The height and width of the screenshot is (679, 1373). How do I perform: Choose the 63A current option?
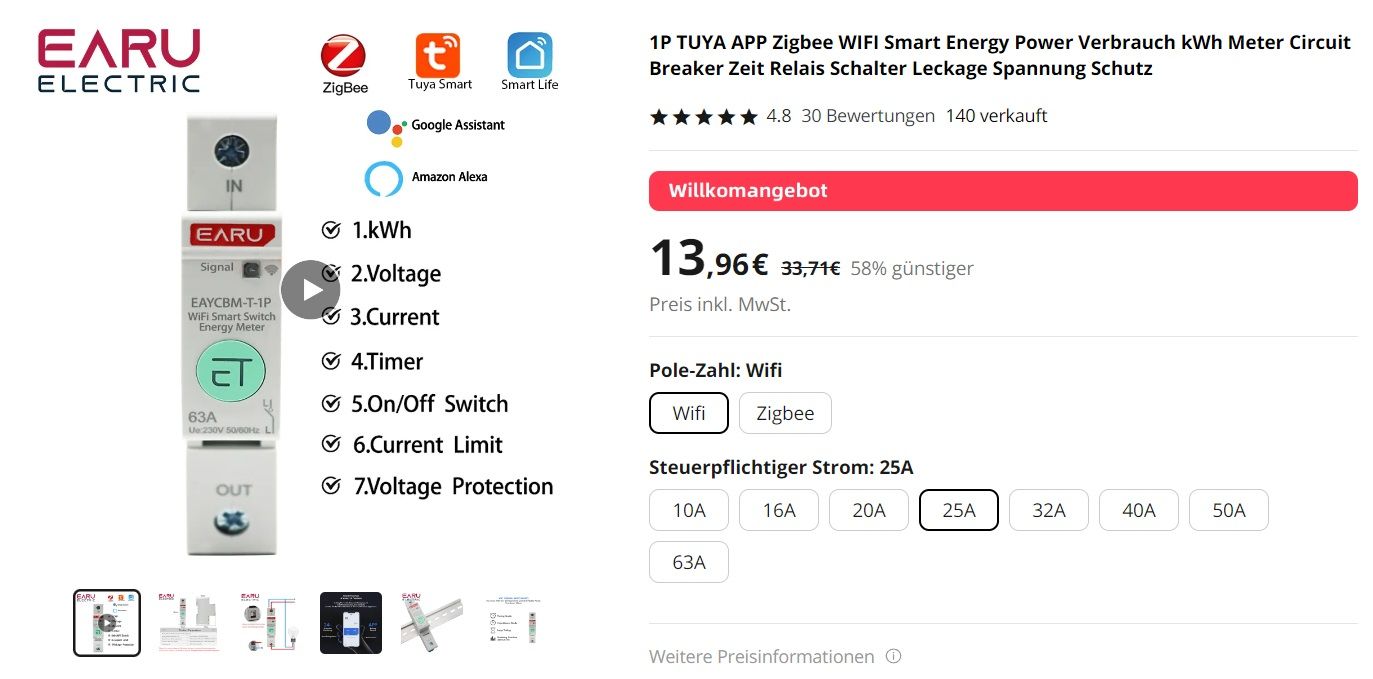tap(689, 562)
